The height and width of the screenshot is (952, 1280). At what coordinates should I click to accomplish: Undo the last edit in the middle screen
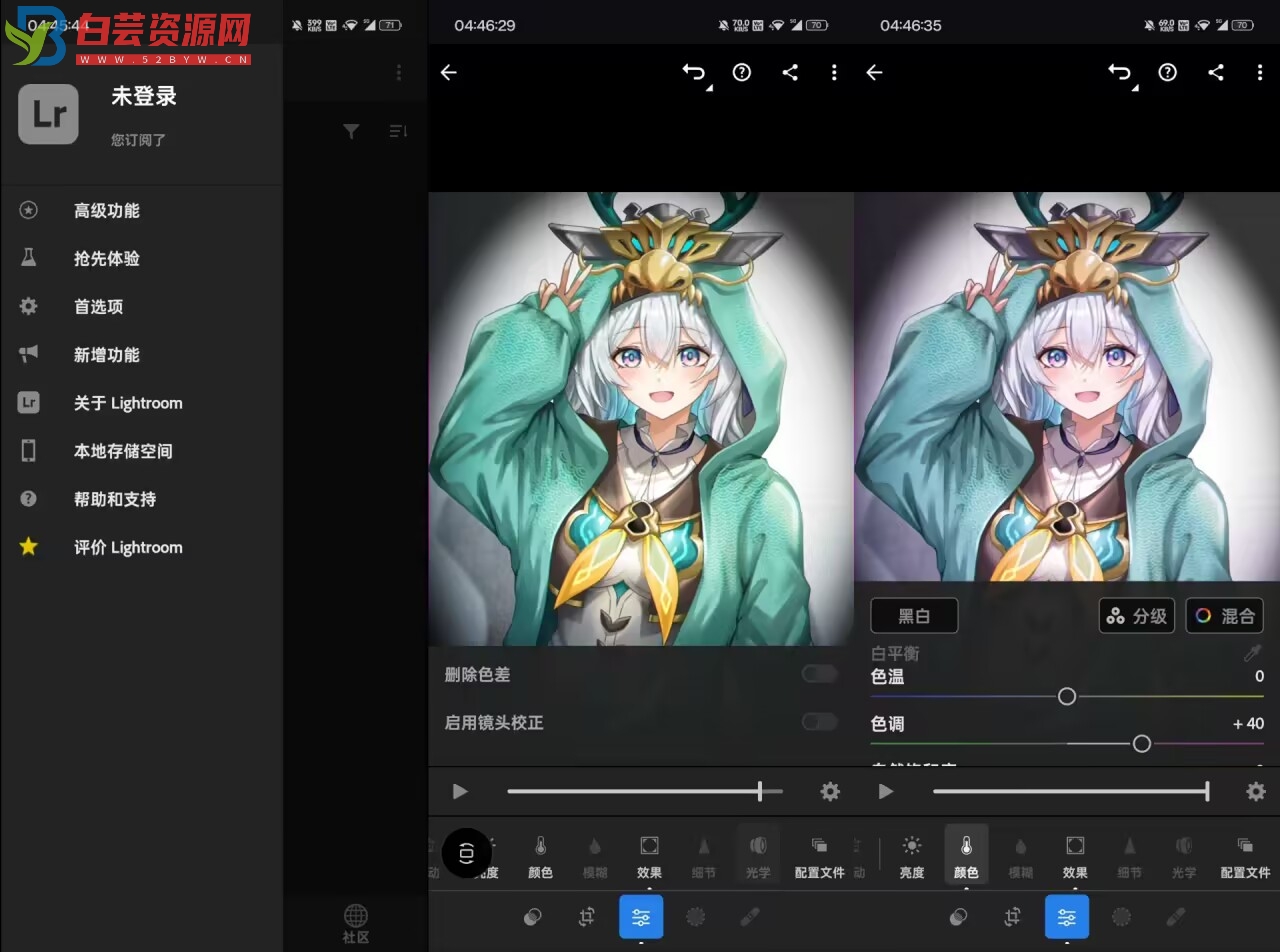point(695,72)
